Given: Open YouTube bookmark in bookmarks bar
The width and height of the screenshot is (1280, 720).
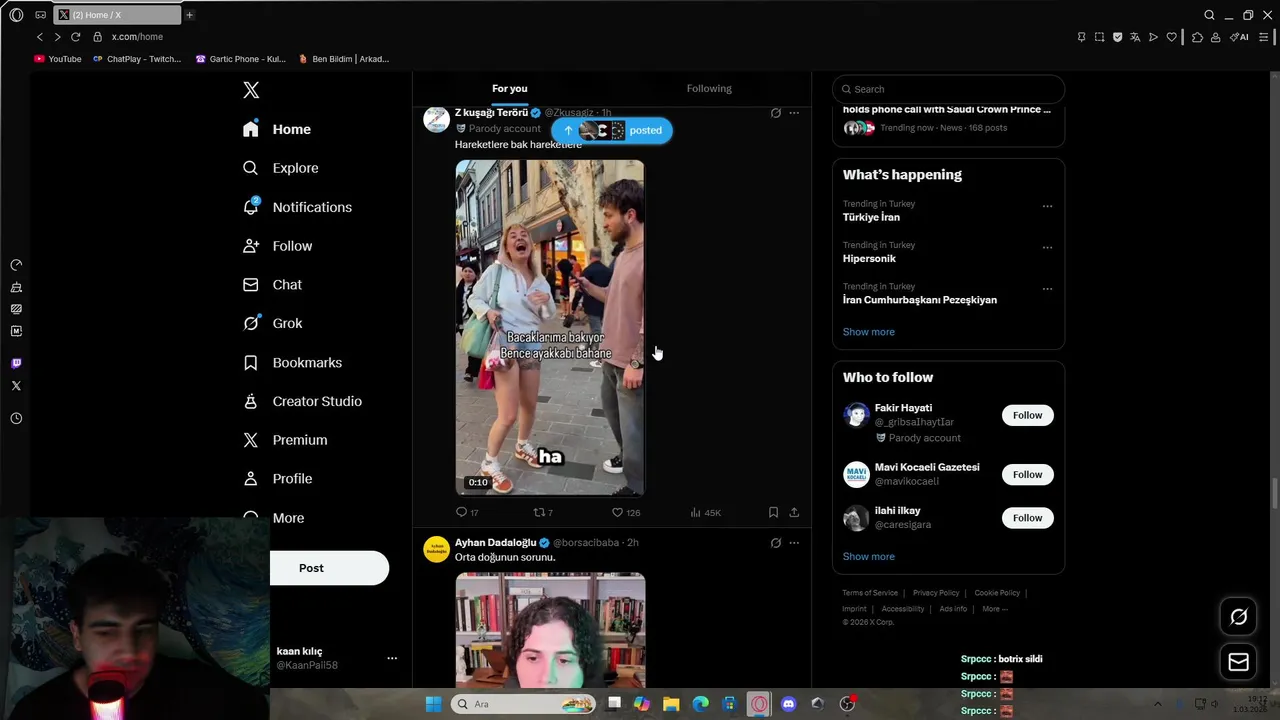Looking at the screenshot, I should (x=58, y=59).
